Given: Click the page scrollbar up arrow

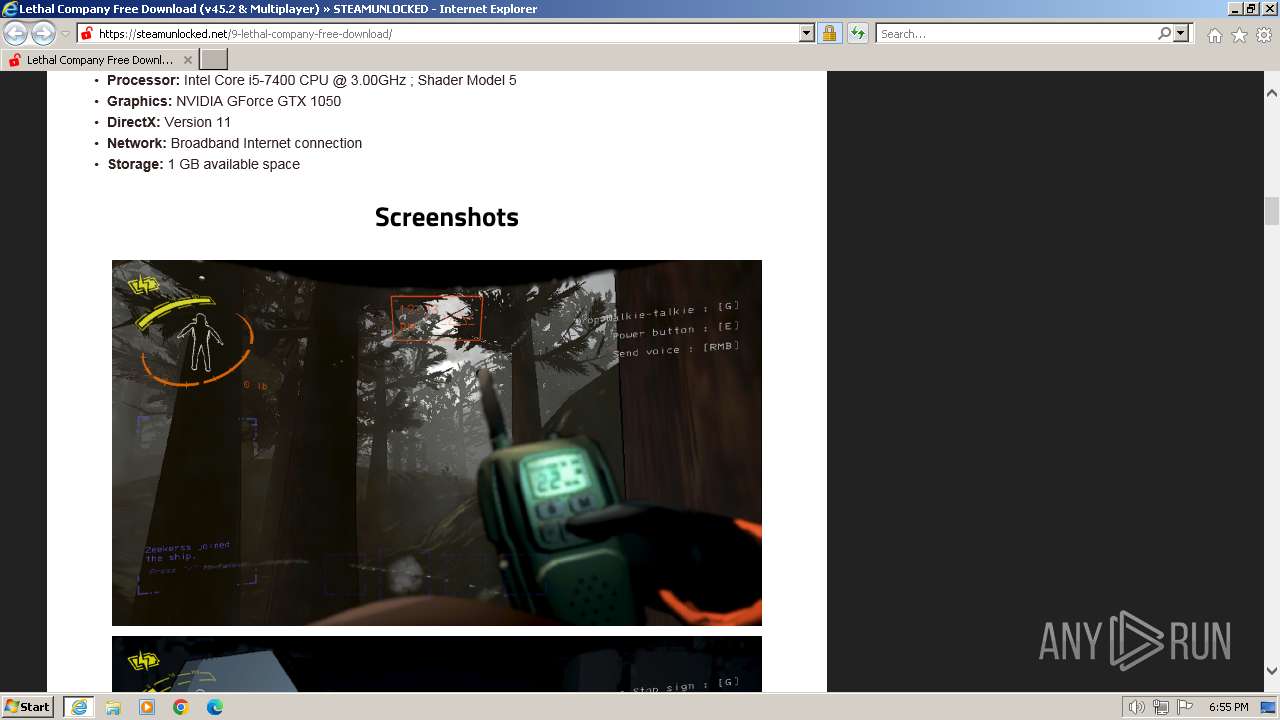Looking at the screenshot, I should 1272,92.
